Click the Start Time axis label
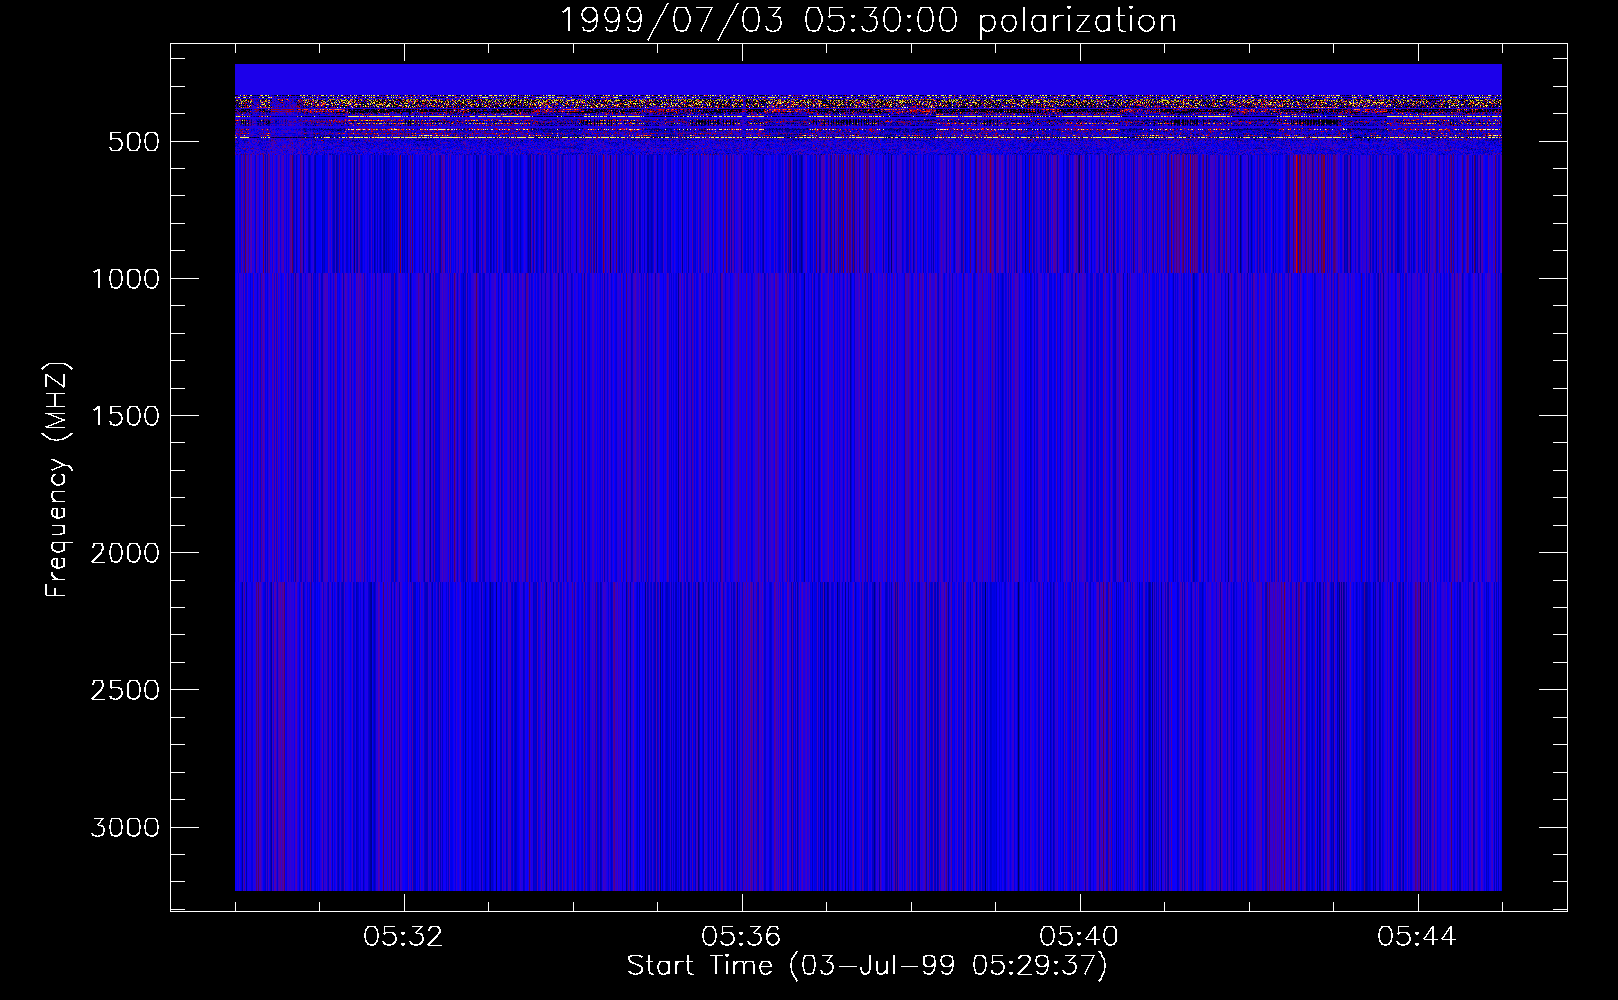Viewport: 1618px width, 1000px height. tap(867, 966)
